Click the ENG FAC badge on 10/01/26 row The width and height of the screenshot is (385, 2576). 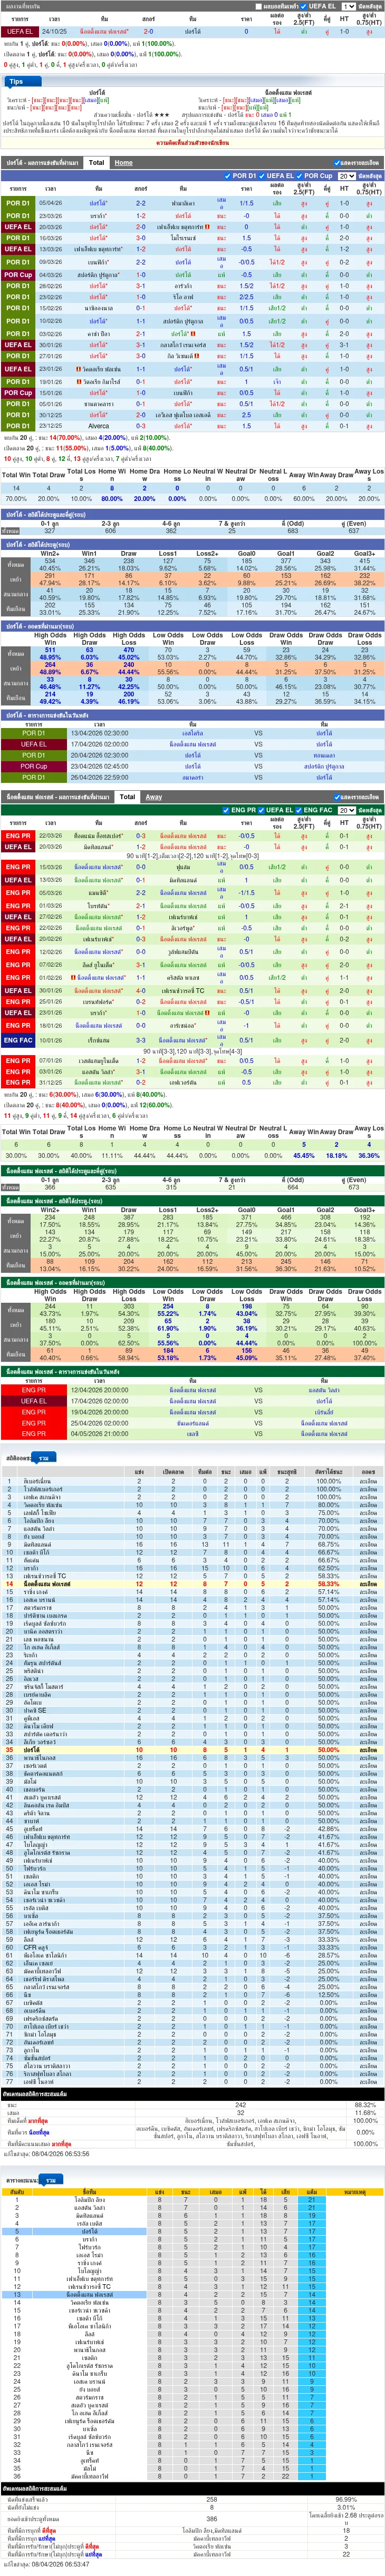18,1040
